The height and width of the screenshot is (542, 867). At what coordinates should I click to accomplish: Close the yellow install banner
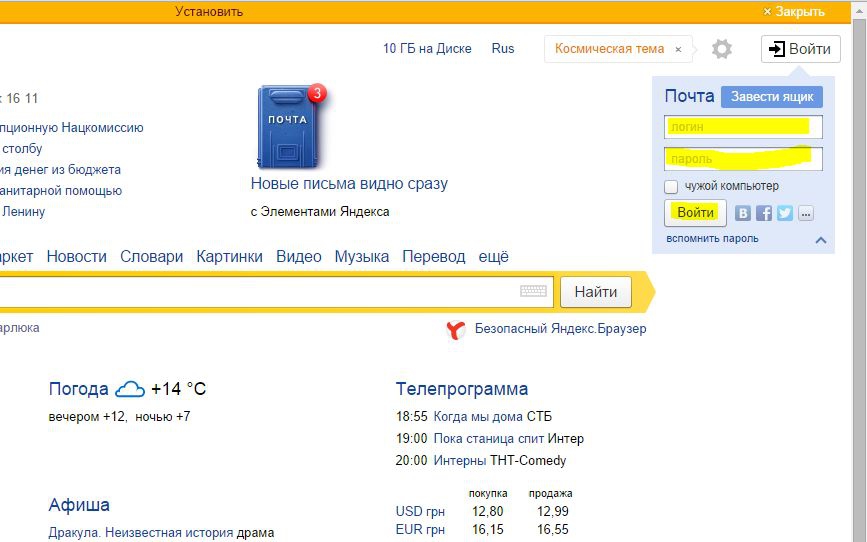coord(794,12)
